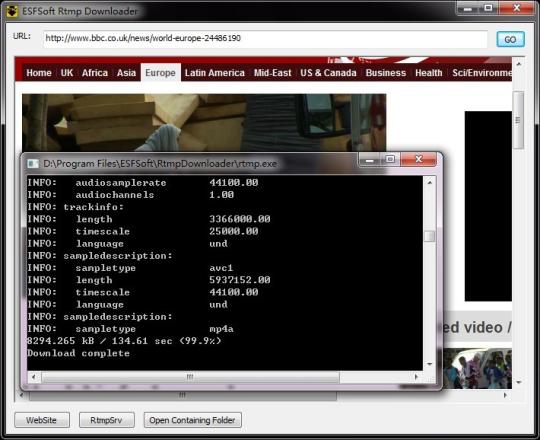
Task: Click the GO button next to URL
Action: pos(510,39)
